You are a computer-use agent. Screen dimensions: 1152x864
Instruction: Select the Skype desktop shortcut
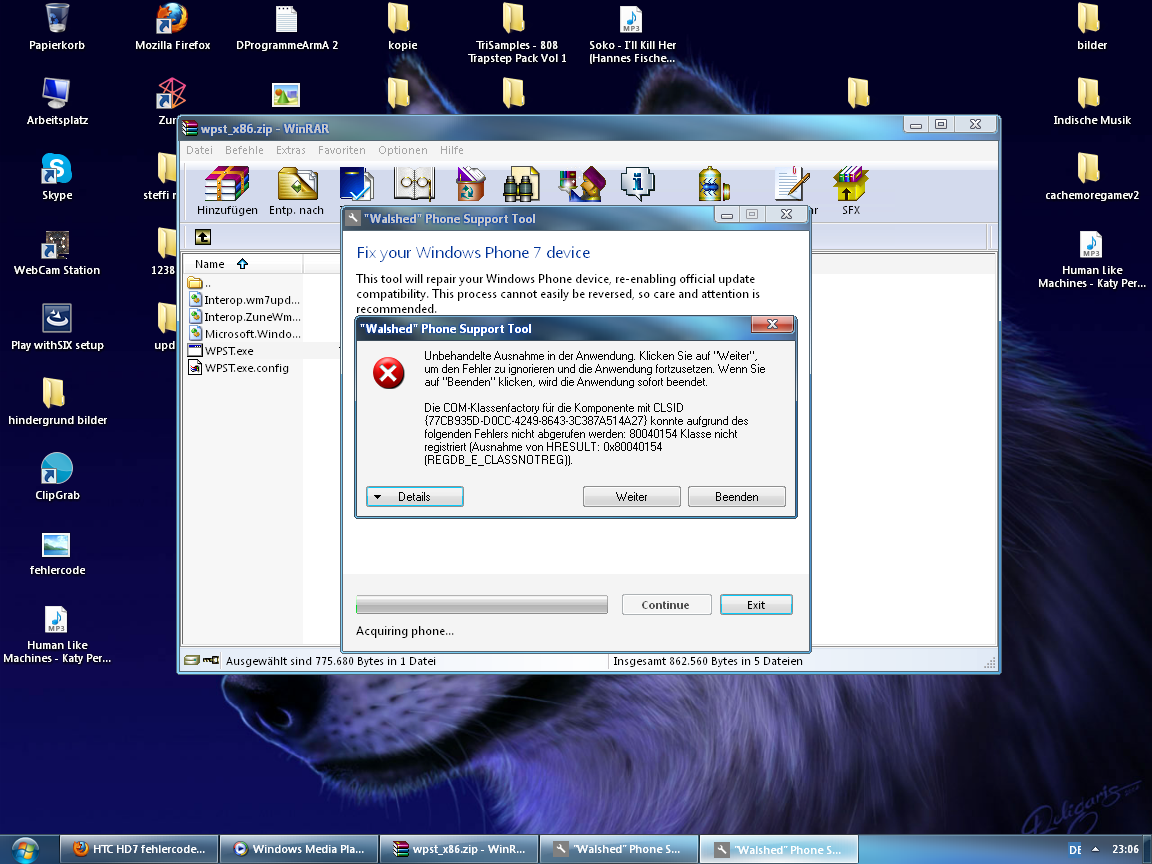(57, 177)
